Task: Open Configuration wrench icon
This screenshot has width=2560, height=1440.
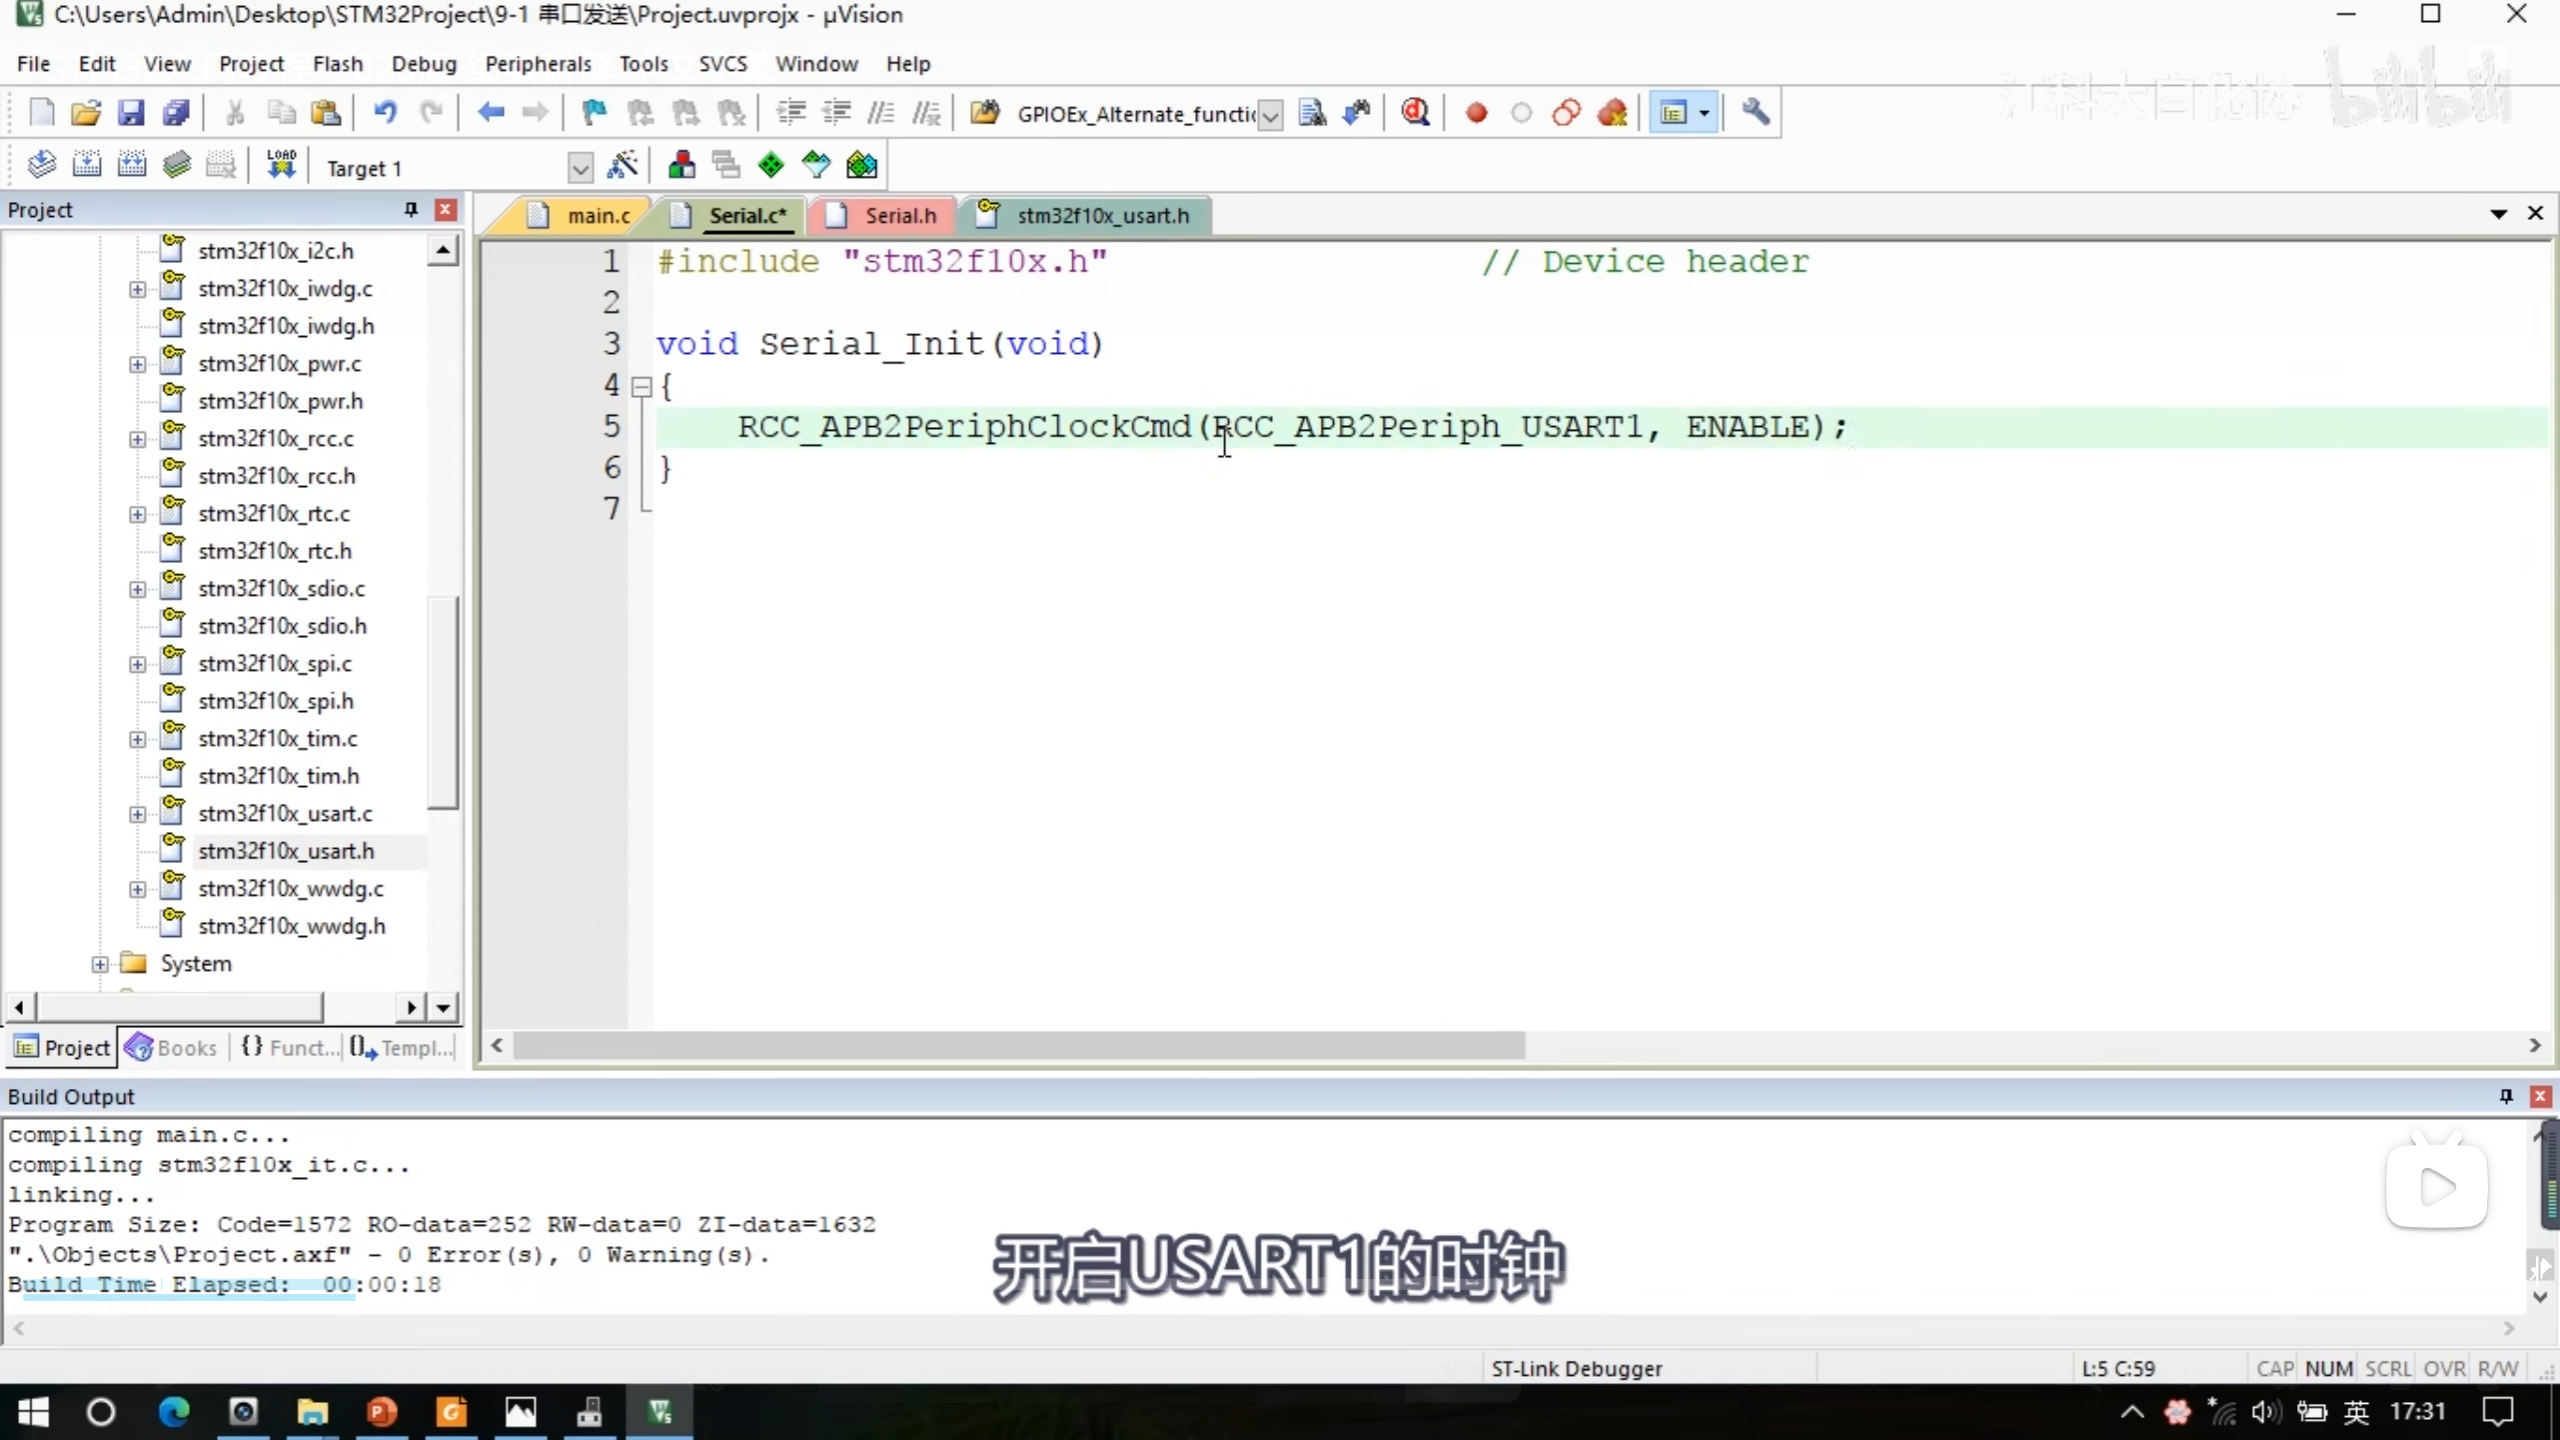Action: click(x=1755, y=113)
